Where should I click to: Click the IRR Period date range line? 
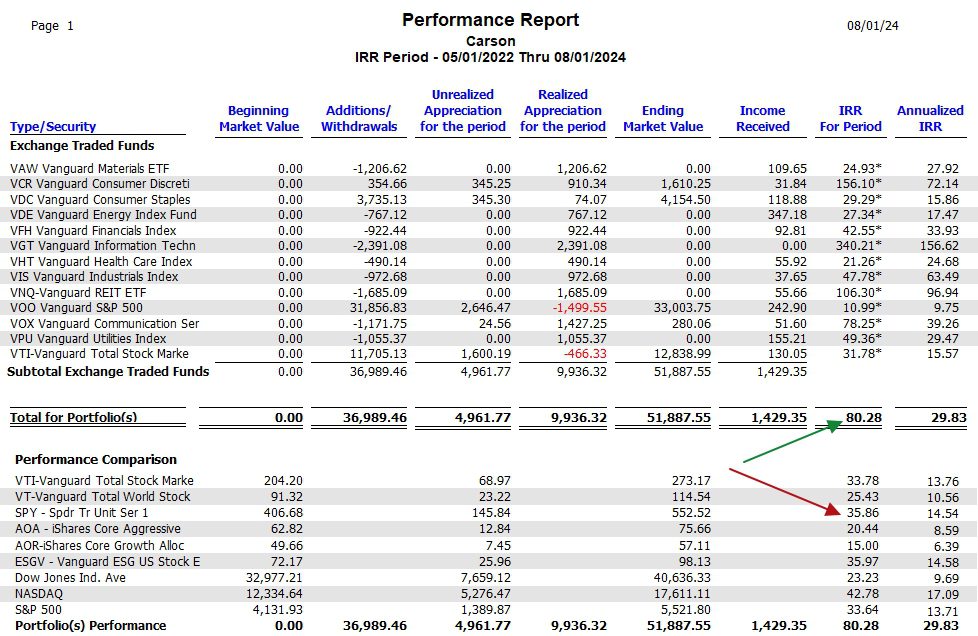[x=490, y=57]
